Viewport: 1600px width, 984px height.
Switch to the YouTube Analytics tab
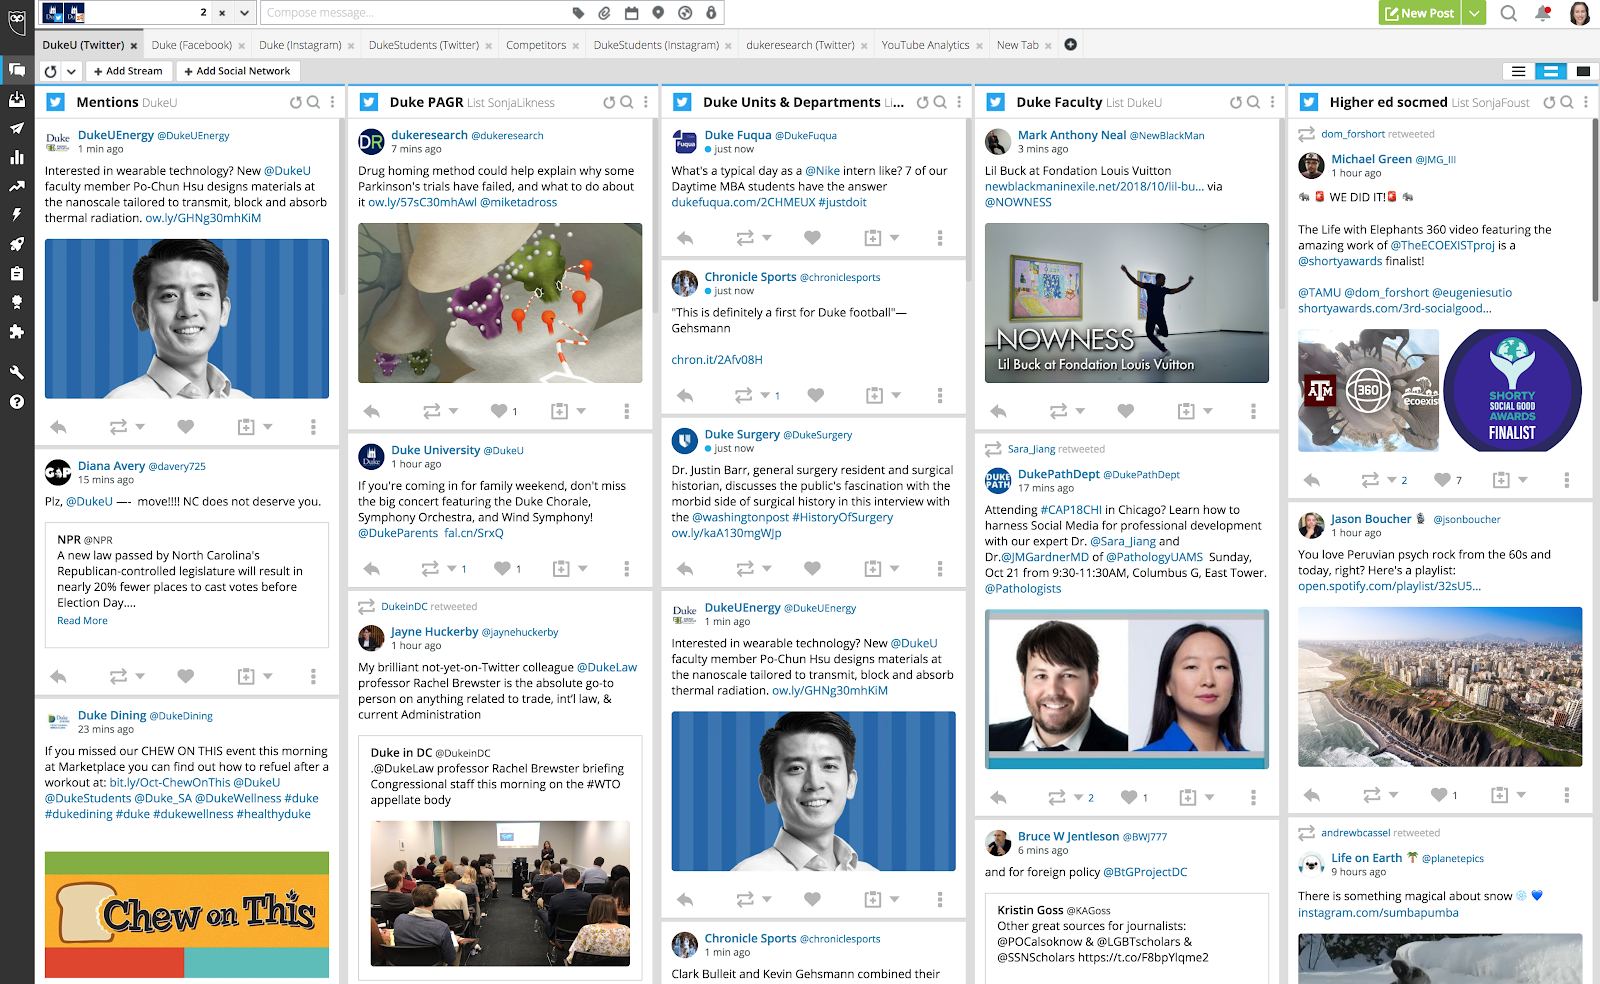925,45
